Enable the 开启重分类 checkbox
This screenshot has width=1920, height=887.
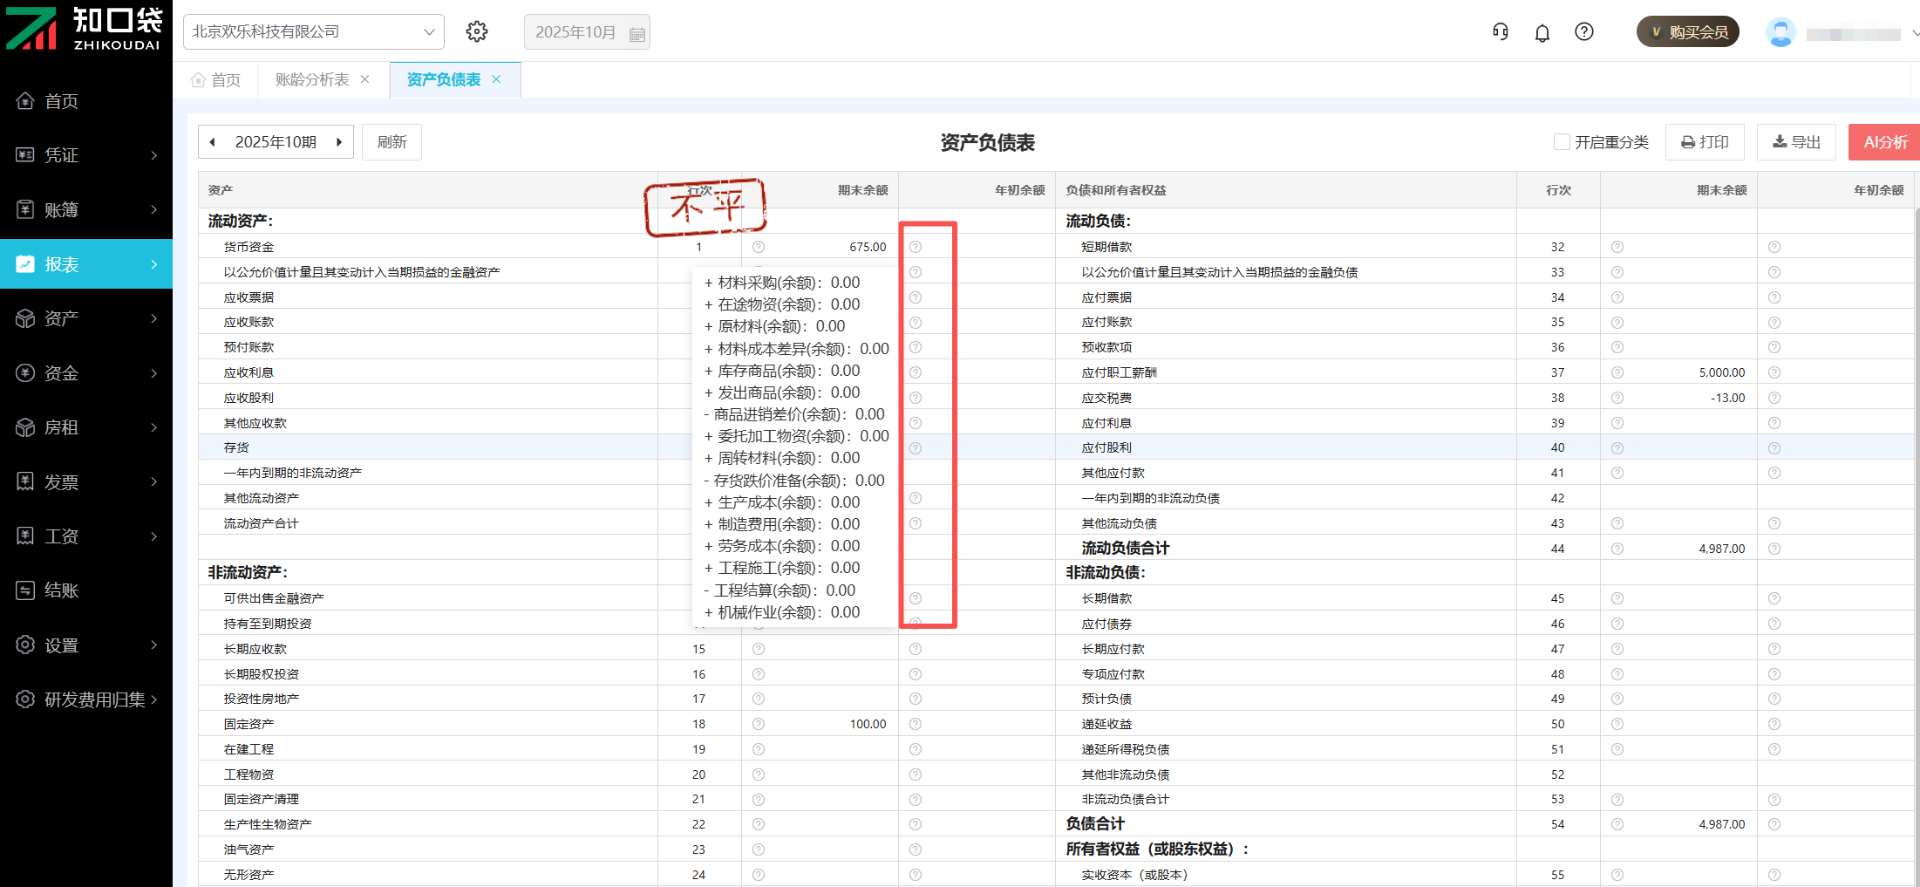click(1561, 142)
